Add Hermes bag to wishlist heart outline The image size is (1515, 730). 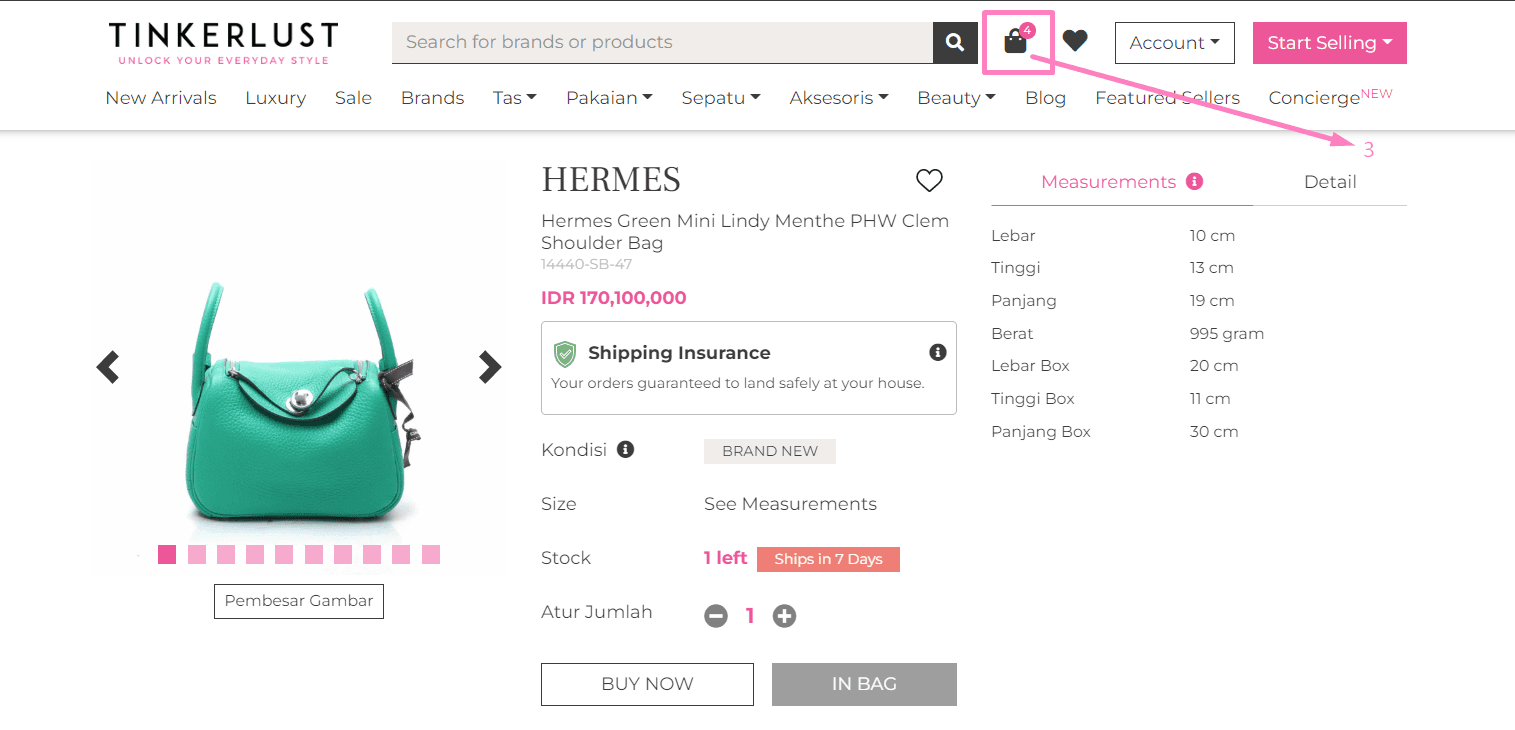(929, 180)
